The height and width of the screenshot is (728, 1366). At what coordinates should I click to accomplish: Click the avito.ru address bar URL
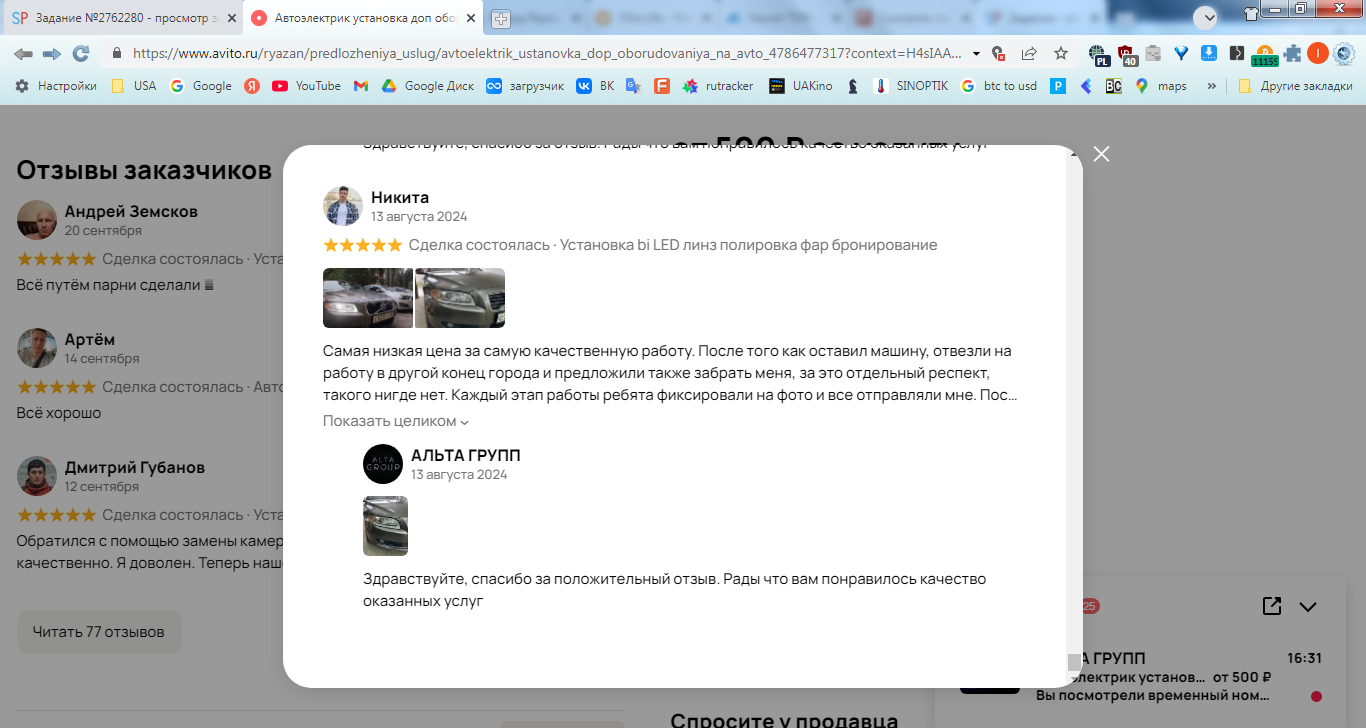tap(547, 53)
